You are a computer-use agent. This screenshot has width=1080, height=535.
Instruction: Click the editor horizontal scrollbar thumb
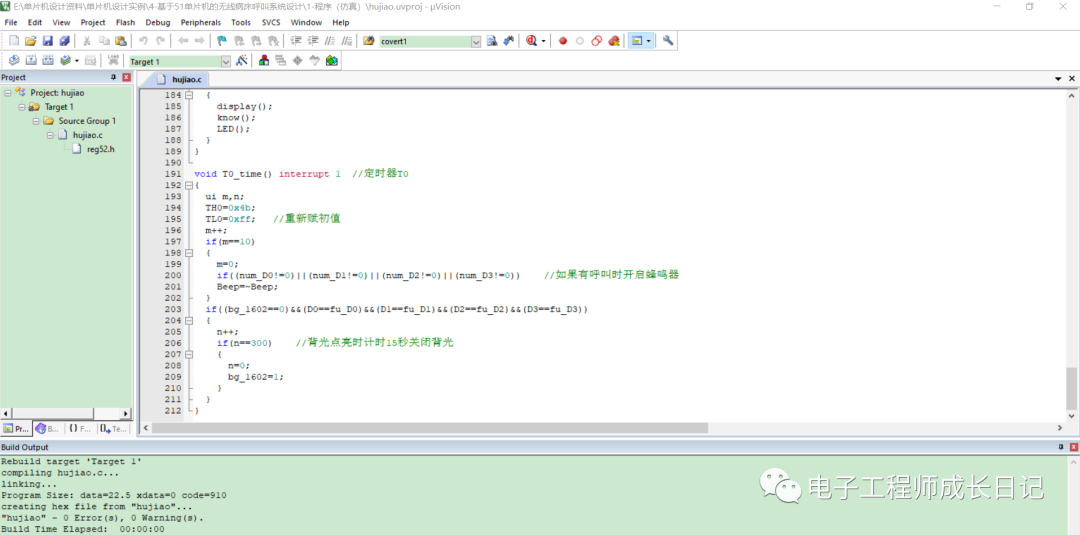pyautogui.click(x=430, y=428)
